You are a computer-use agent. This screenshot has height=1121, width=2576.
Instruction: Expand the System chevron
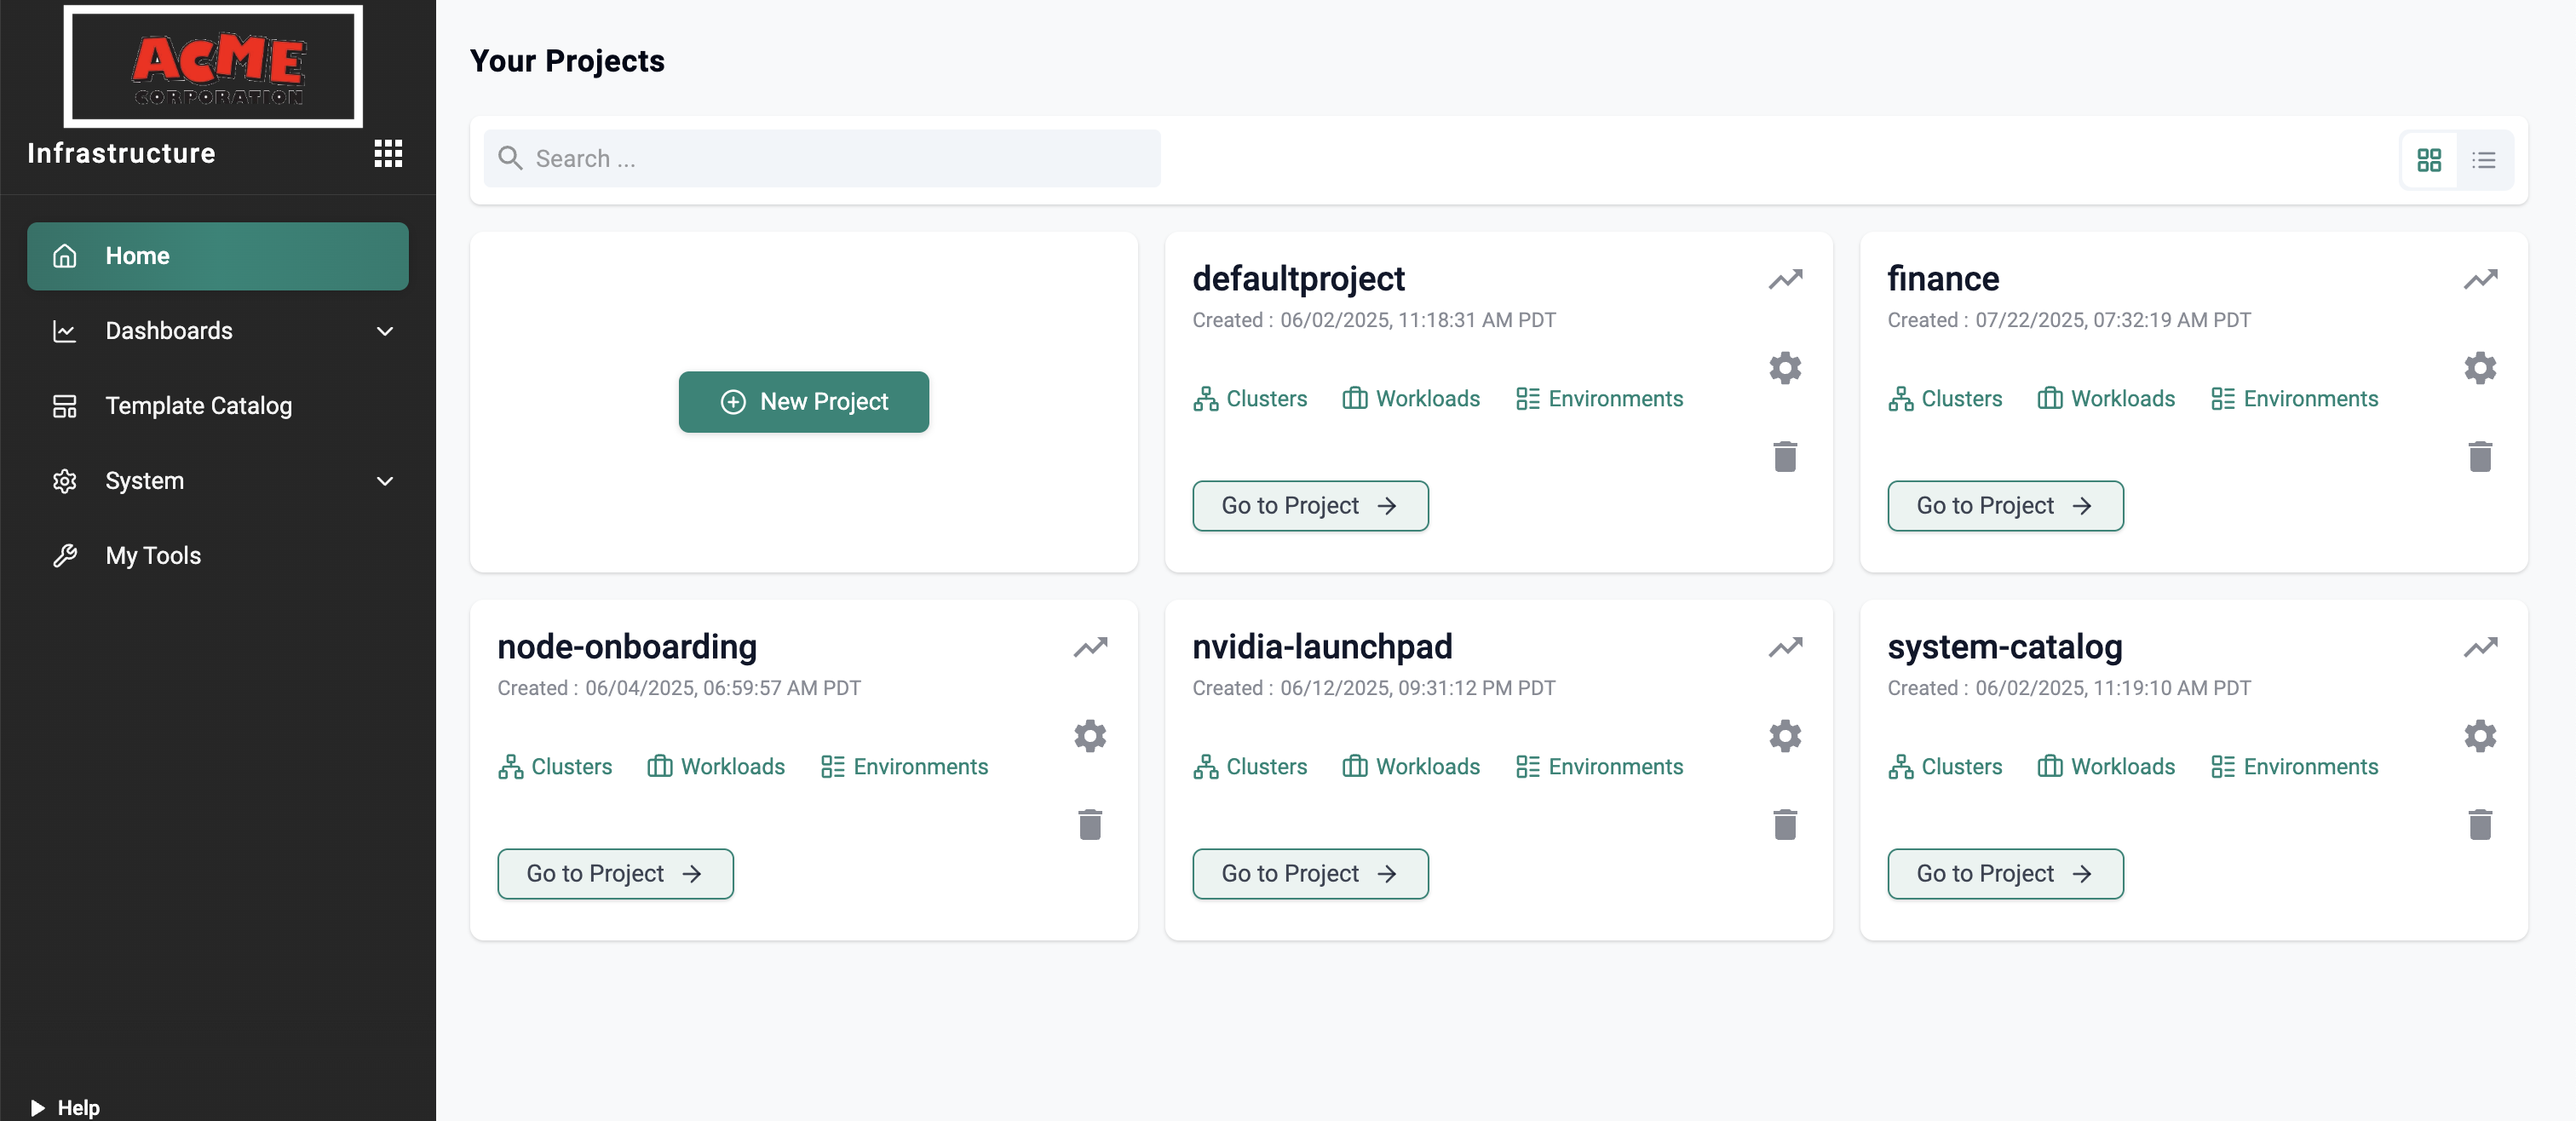coord(385,481)
